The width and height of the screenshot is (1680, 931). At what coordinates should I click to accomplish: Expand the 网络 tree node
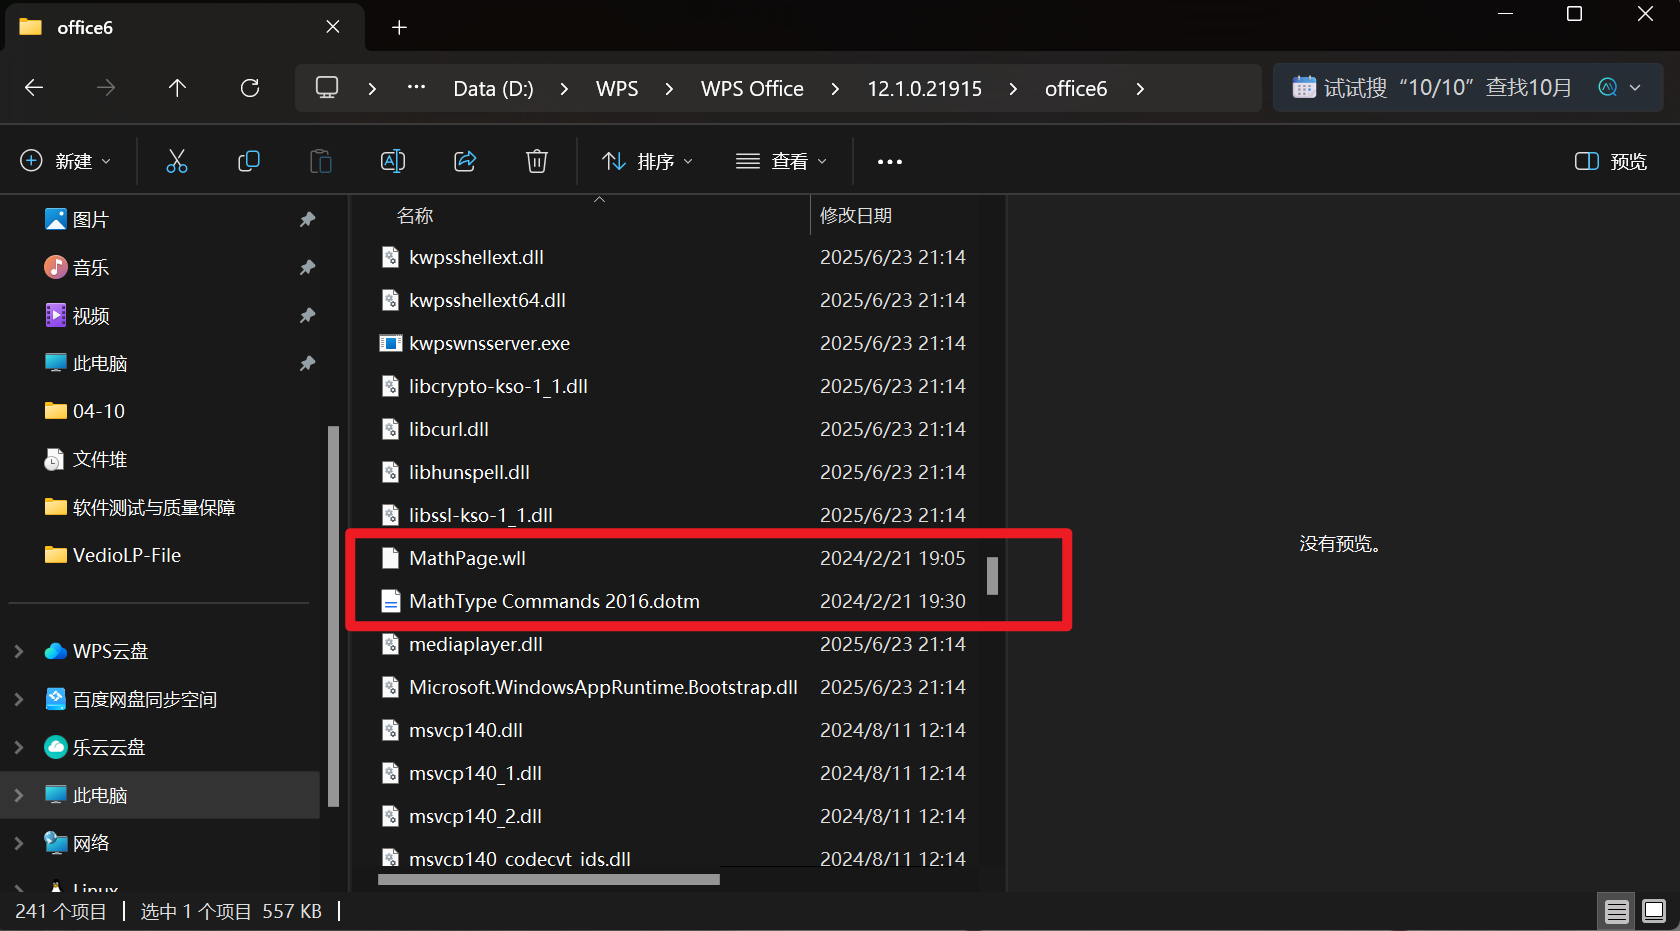(19, 843)
